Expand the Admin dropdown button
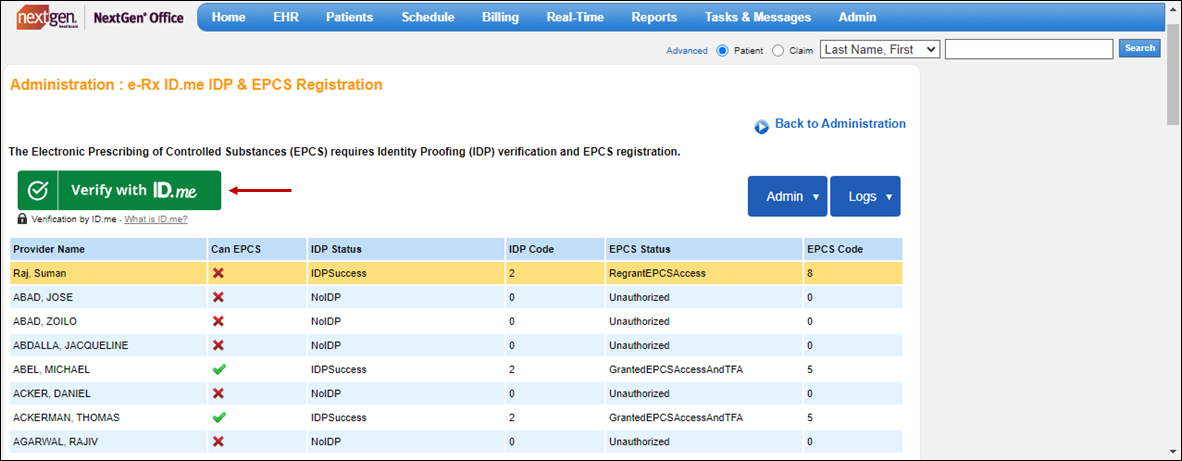 (x=787, y=196)
